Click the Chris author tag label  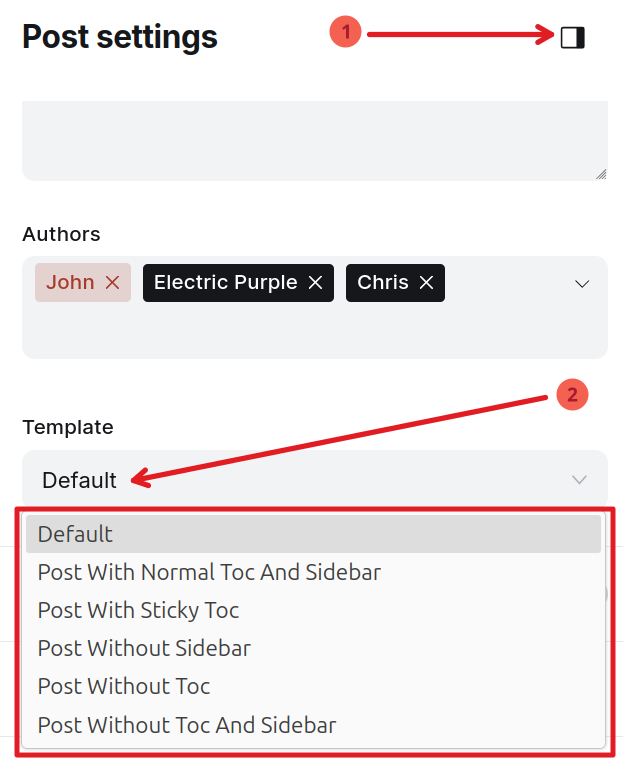(382, 283)
